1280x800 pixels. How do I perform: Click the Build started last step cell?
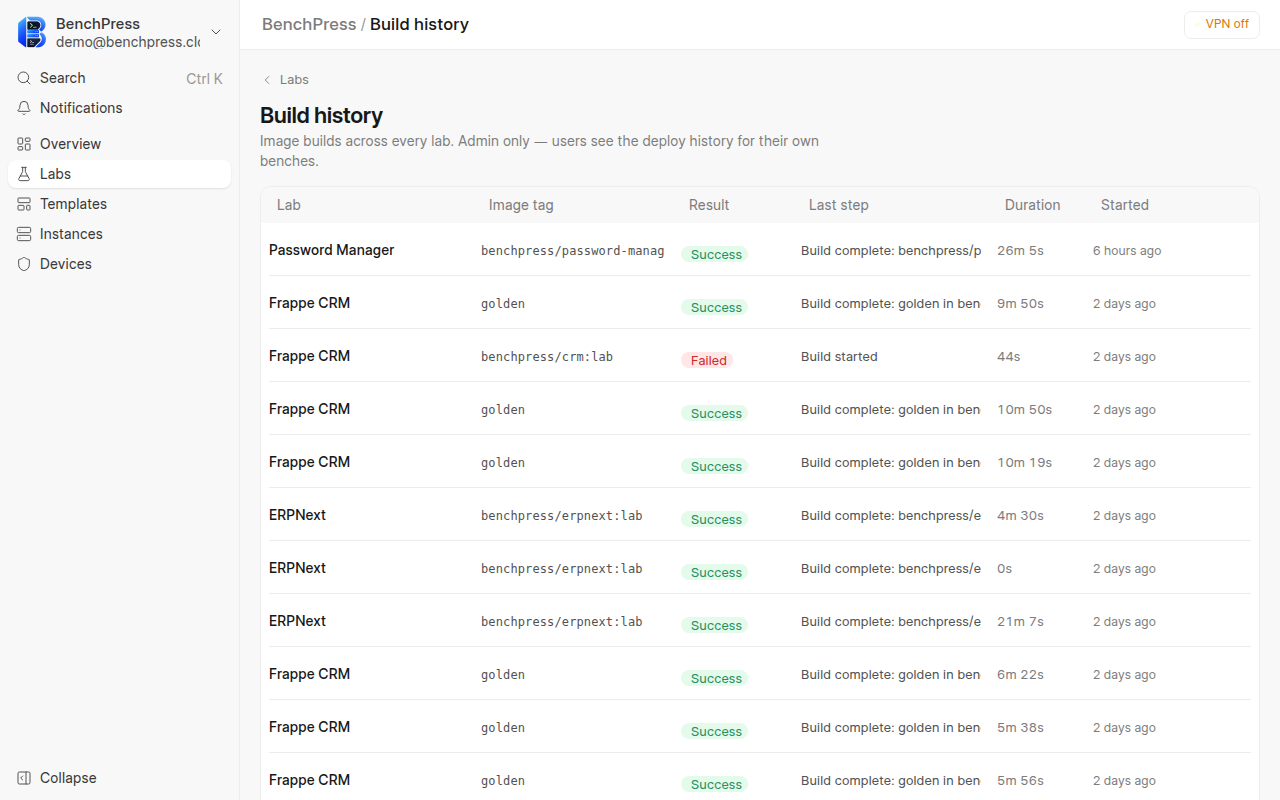point(839,357)
